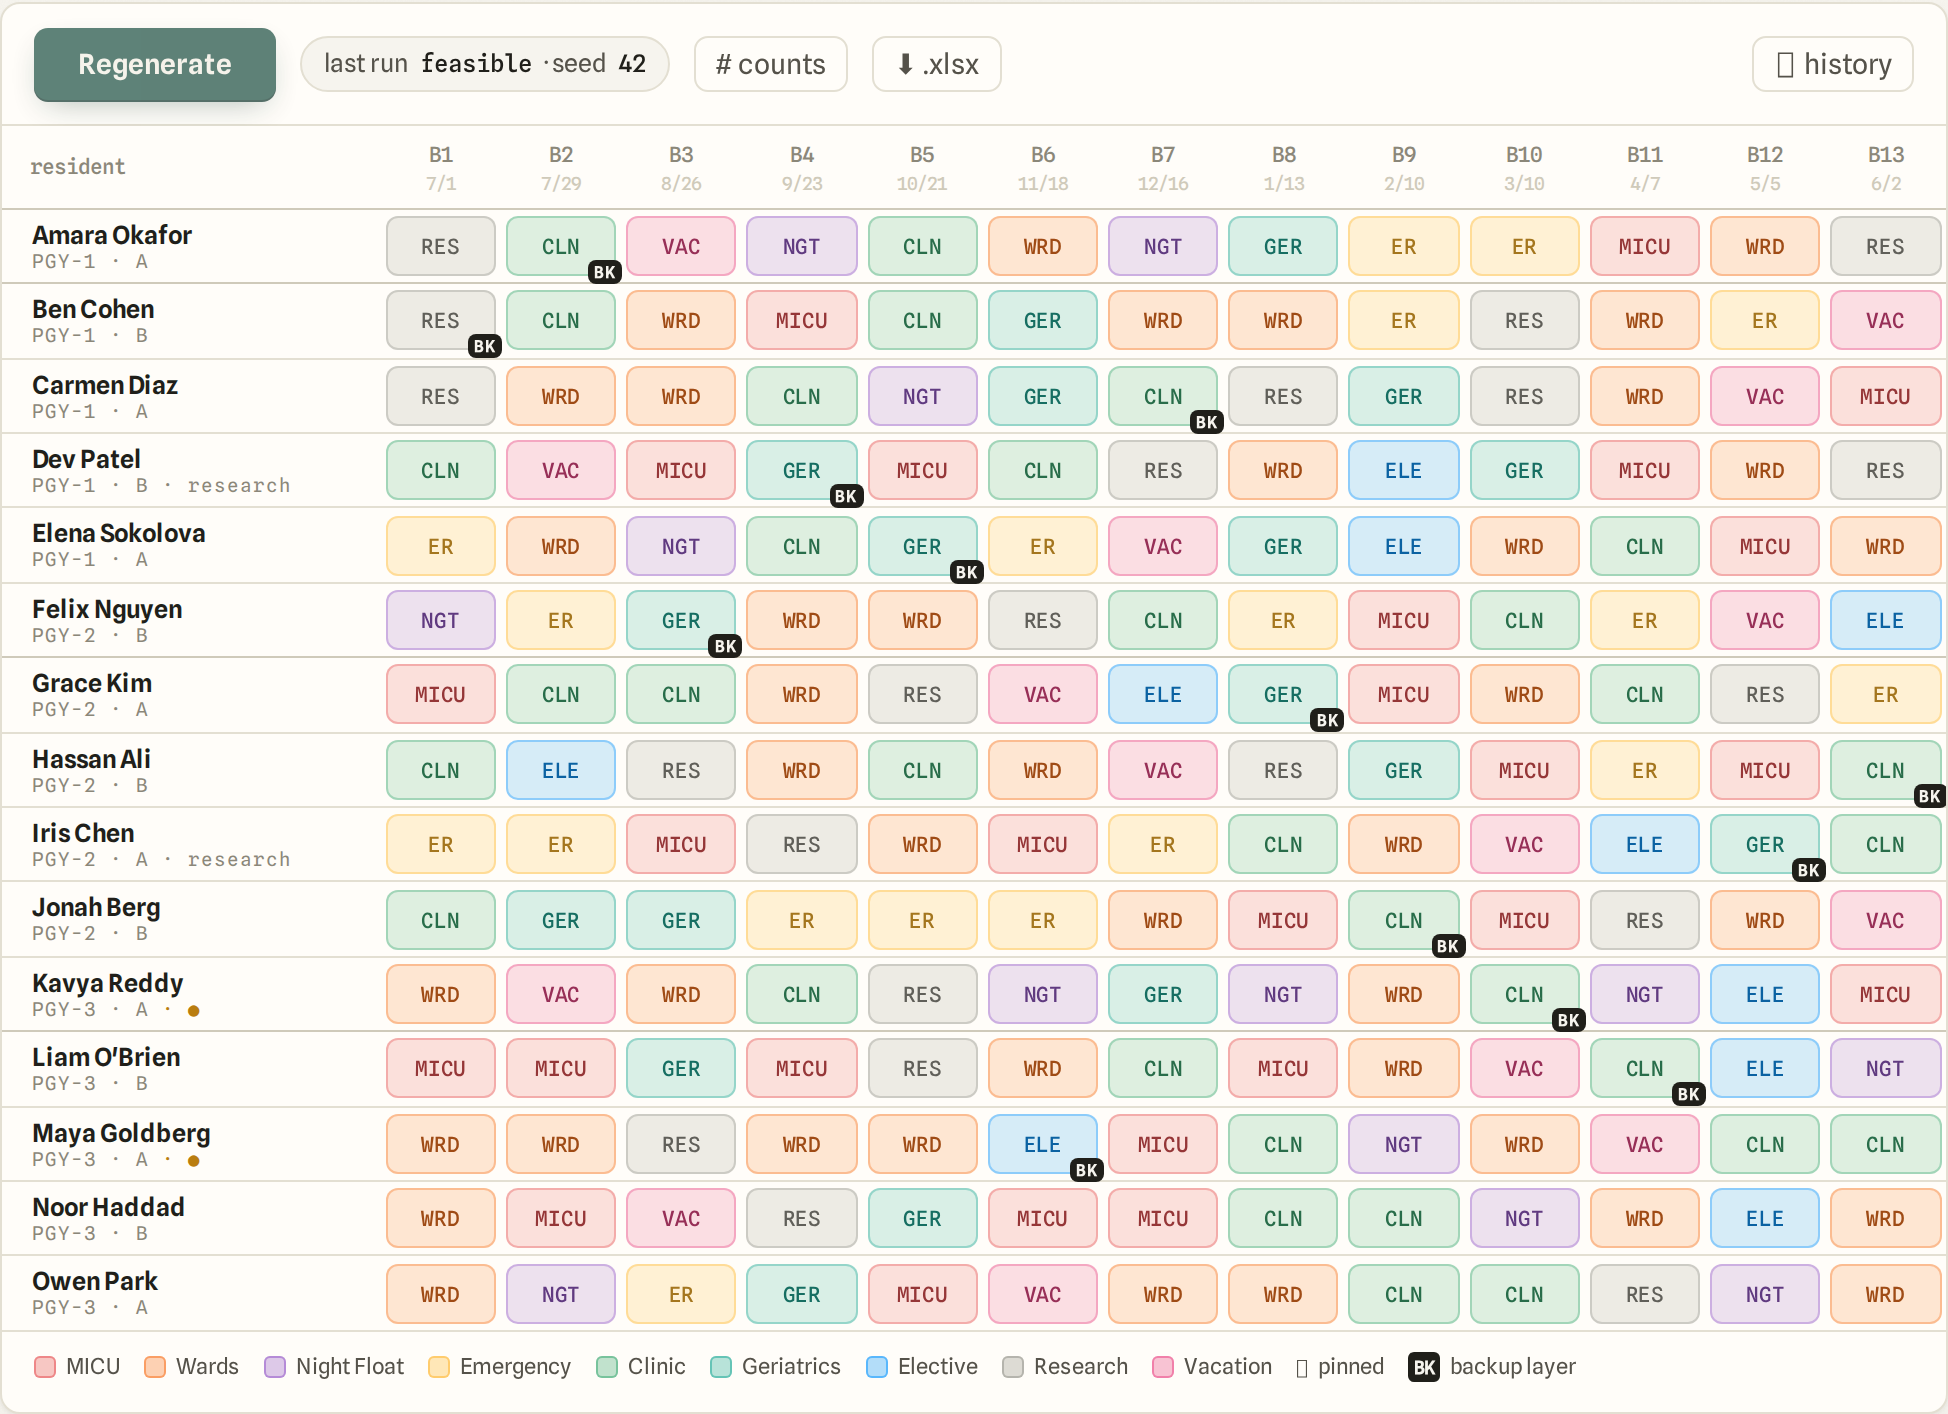Click the Clinic legend color swatch

[607, 1367]
